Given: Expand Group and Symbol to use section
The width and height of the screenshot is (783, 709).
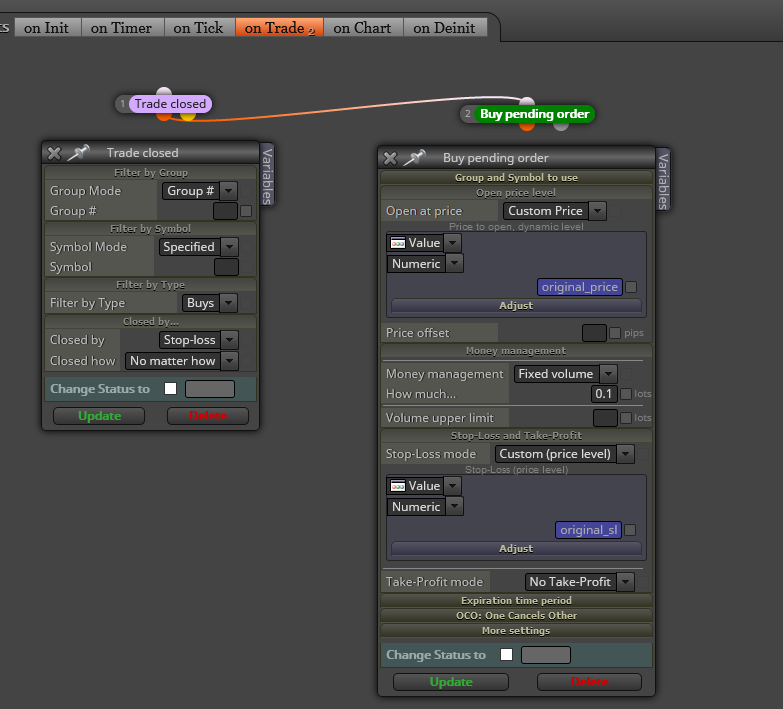Looking at the screenshot, I should click(x=516, y=178).
